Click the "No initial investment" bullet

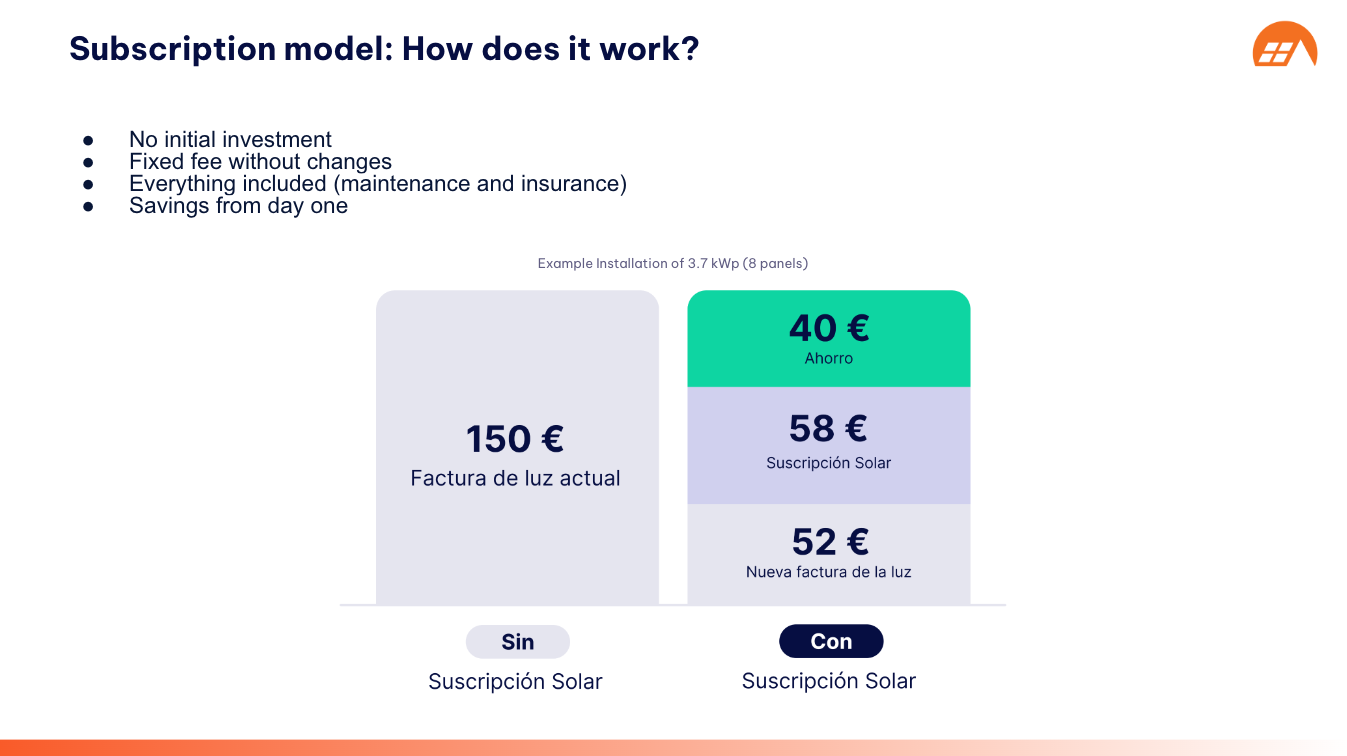coord(230,140)
